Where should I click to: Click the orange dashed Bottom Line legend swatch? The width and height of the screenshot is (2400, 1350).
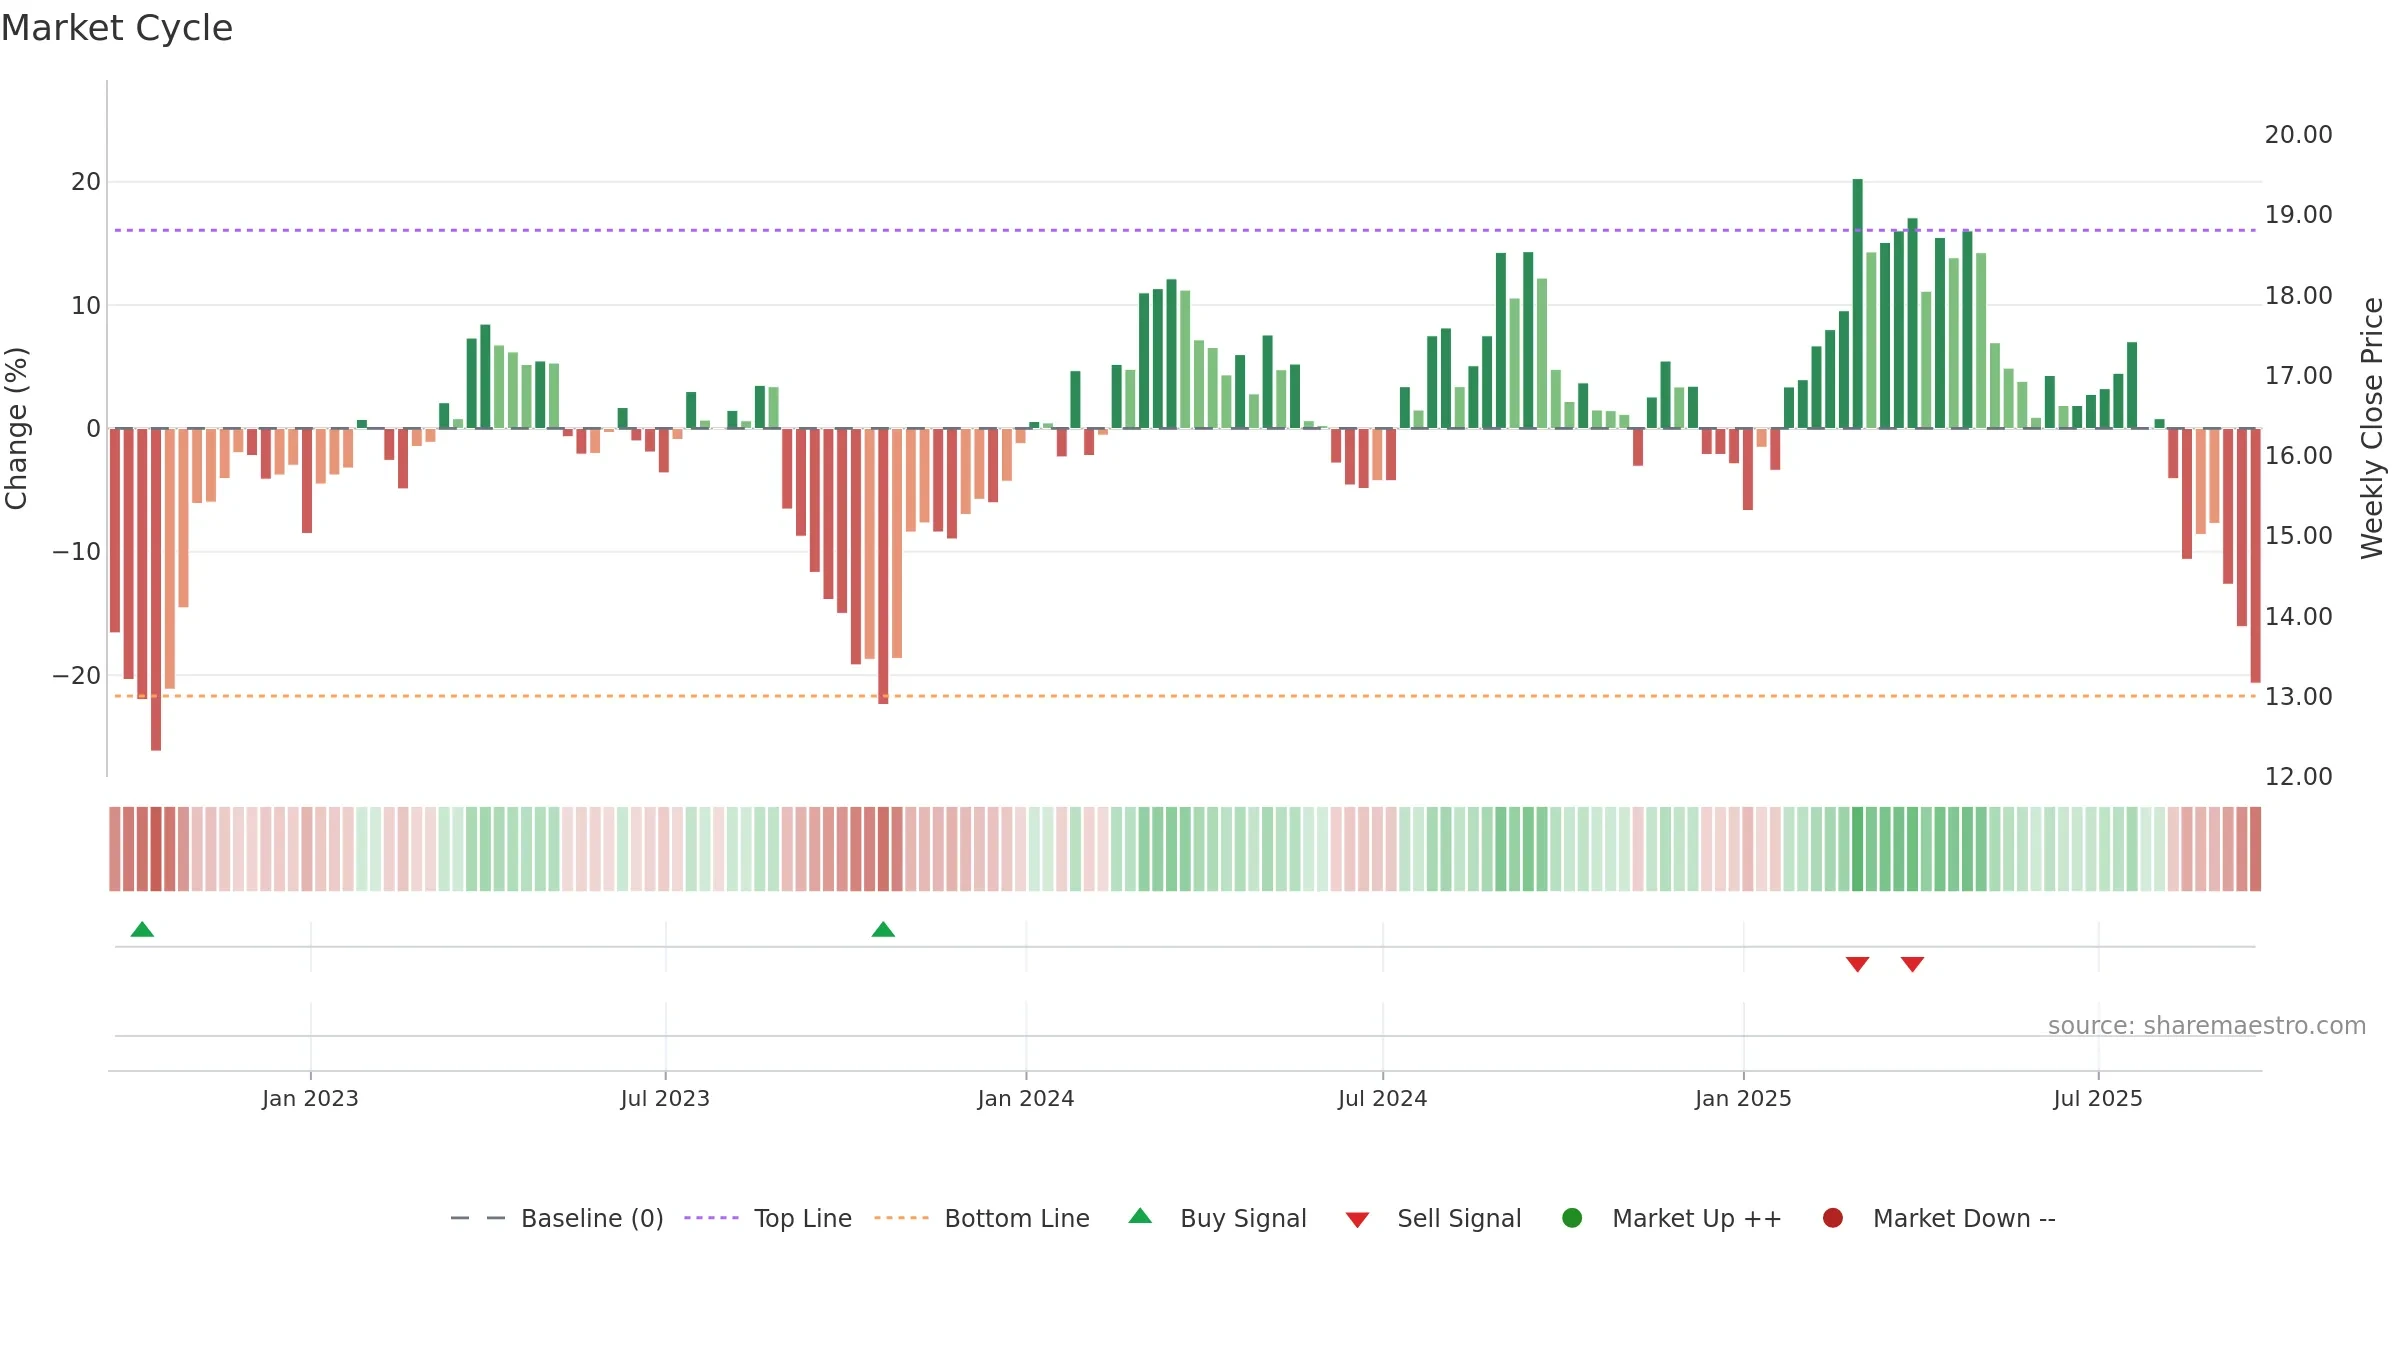click(901, 1218)
